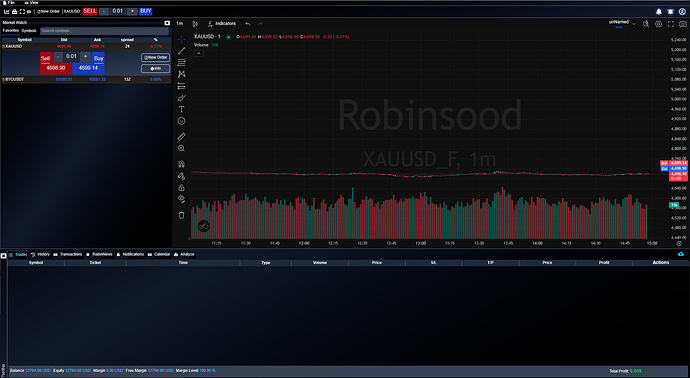
Task: Open the Fibonacci retracement tool
Action: (181, 63)
